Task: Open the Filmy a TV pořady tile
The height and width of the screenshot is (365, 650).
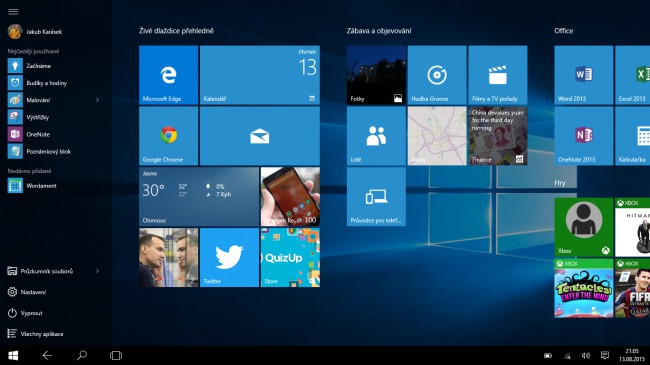Action: click(498, 75)
